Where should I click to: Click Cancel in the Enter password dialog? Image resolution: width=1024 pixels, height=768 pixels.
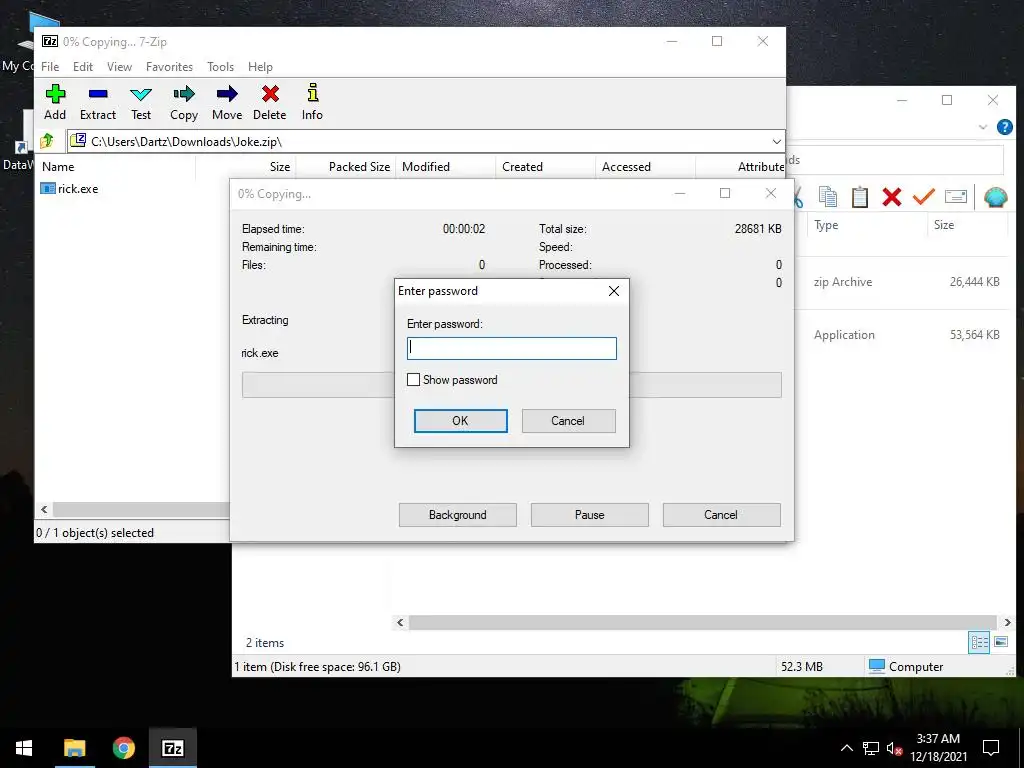point(568,421)
